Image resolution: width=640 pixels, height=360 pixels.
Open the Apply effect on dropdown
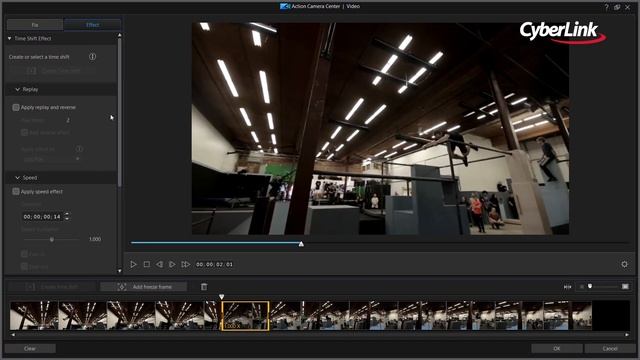51,159
